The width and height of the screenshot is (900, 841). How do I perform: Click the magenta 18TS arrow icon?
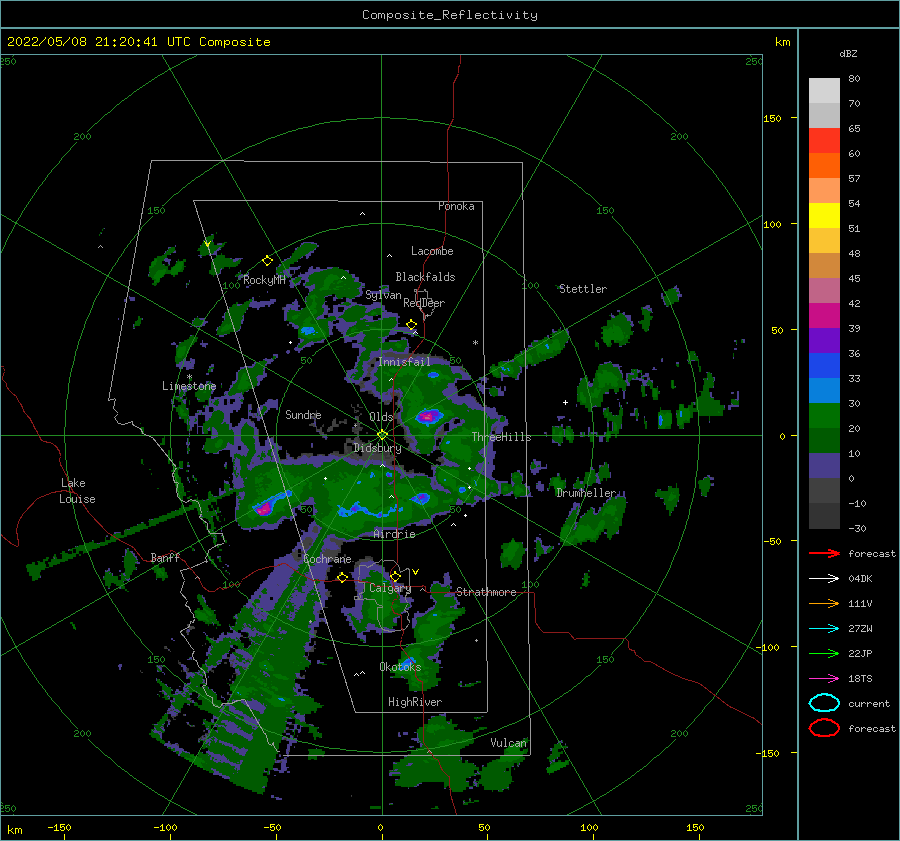[x=824, y=679]
